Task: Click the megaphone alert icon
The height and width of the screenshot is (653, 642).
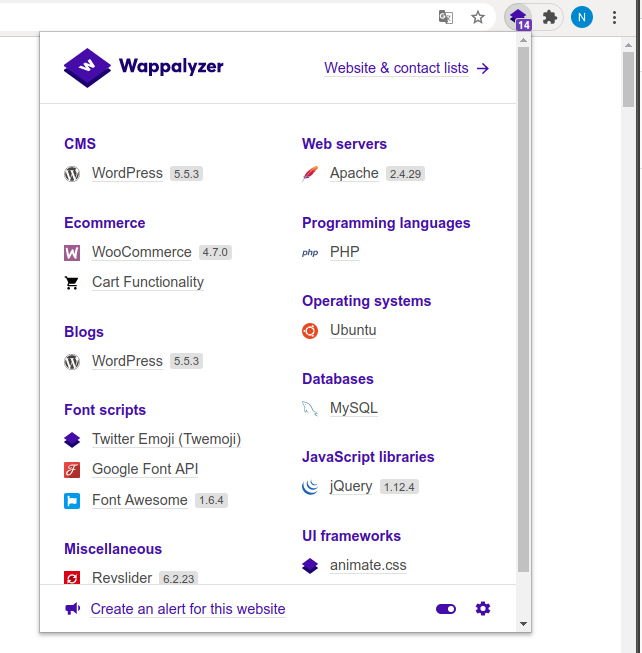Action: 72,609
